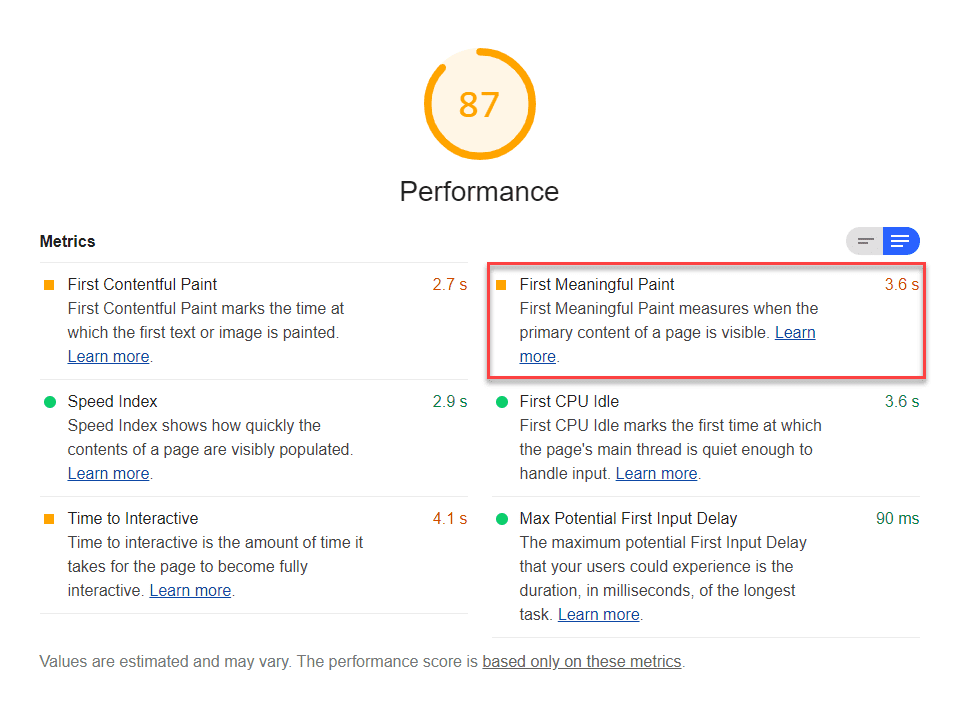The height and width of the screenshot is (705, 960).
Task: Open Learn more under Speed Index
Action: click(108, 473)
